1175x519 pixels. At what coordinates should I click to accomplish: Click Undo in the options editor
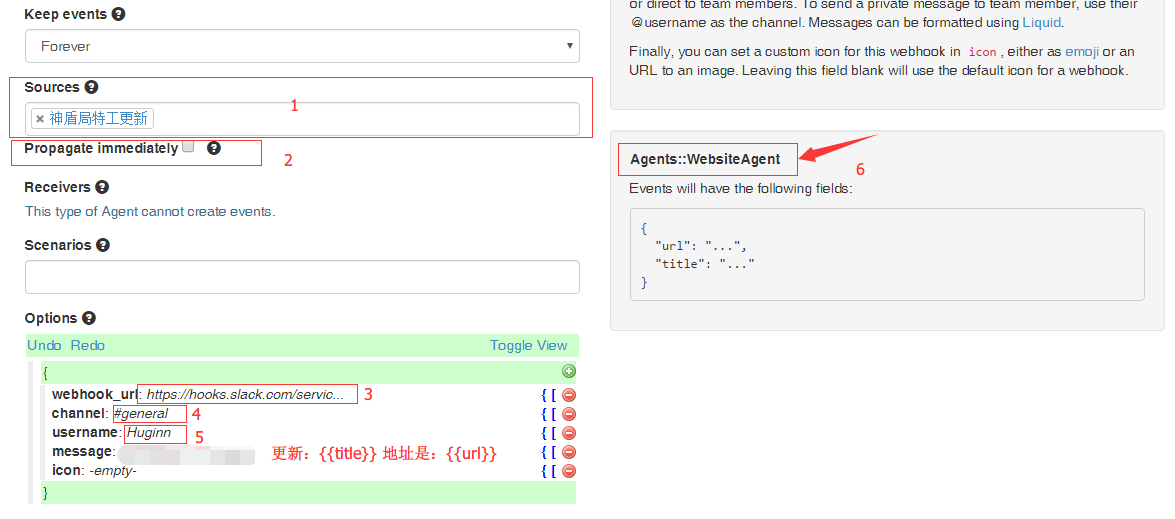(44, 345)
